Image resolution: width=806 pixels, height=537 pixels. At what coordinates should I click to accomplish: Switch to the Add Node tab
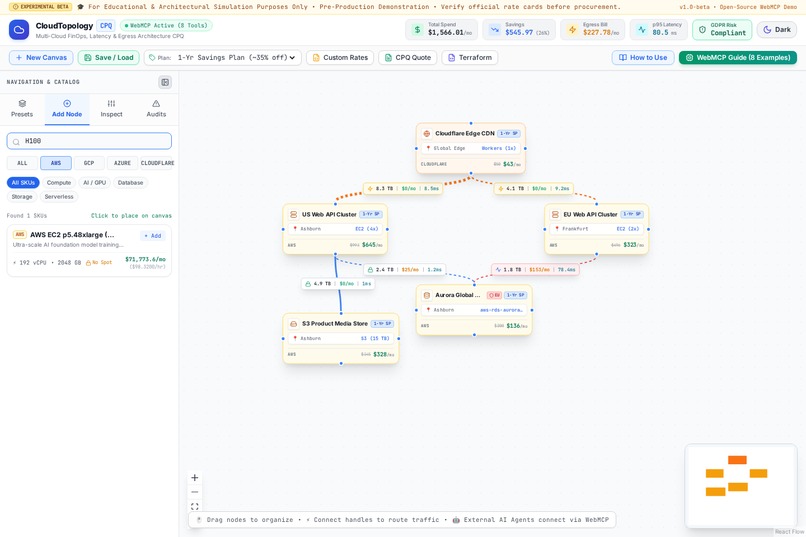[67, 109]
